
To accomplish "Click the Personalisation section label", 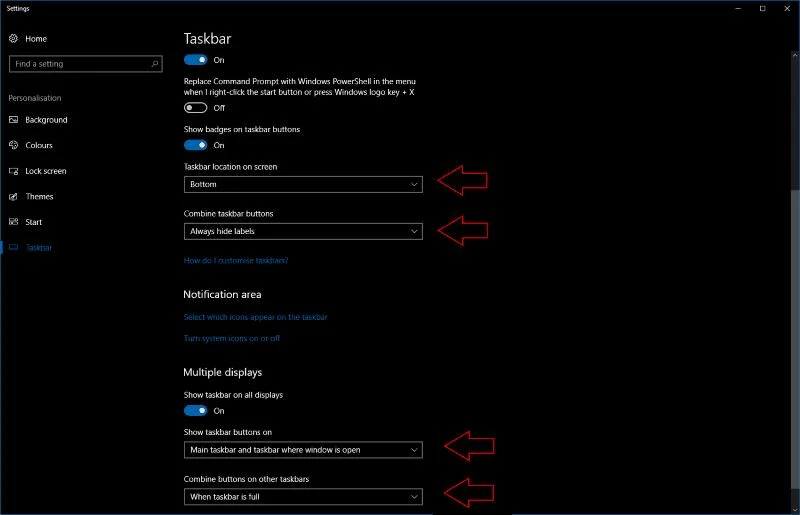I will click(x=35, y=98).
